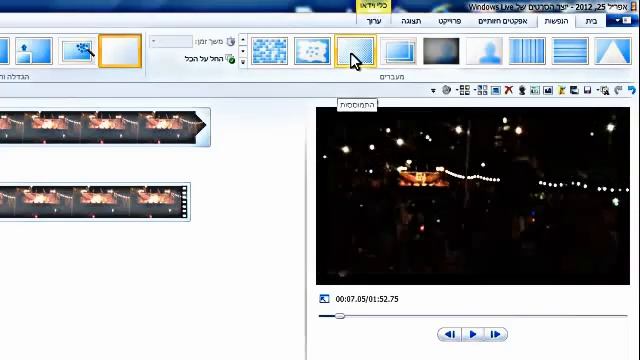
Task: Select the automatic wand pan and zoom effect
Action: pyautogui.click(x=77, y=51)
